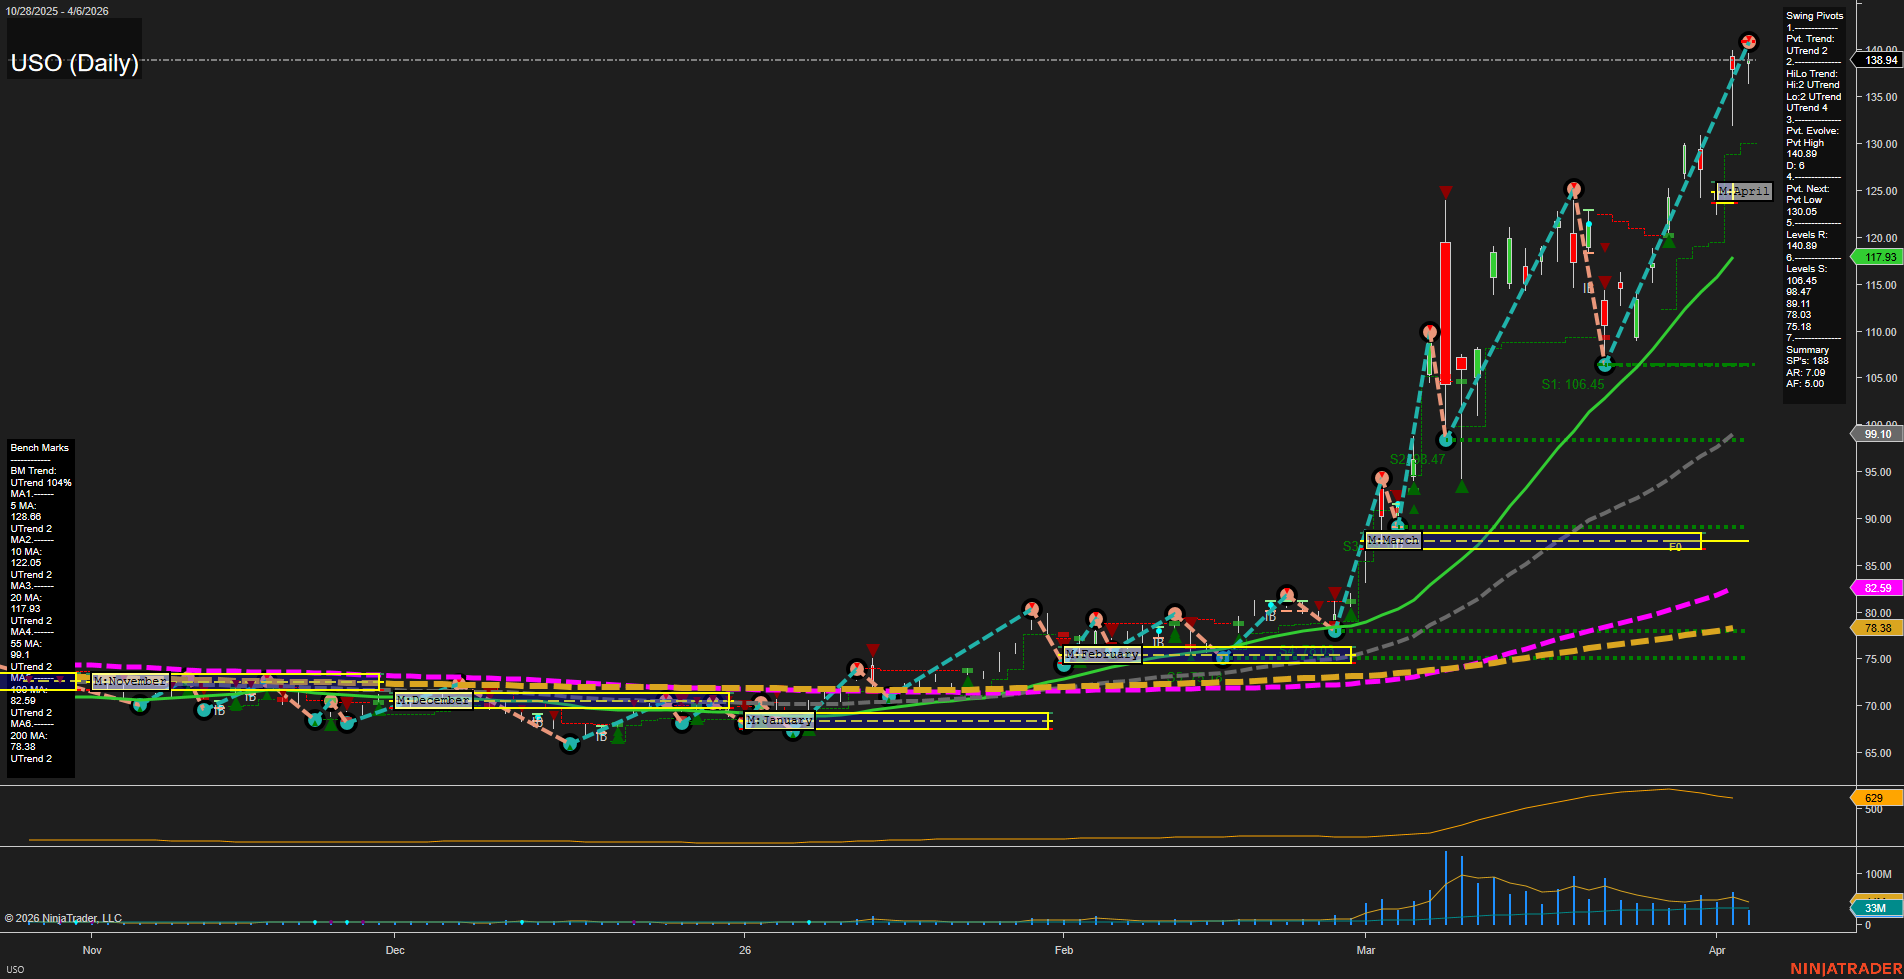Select the M:March monthly level label
The height and width of the screenshot is (979, 1904).
click(x=1393, y=540)
